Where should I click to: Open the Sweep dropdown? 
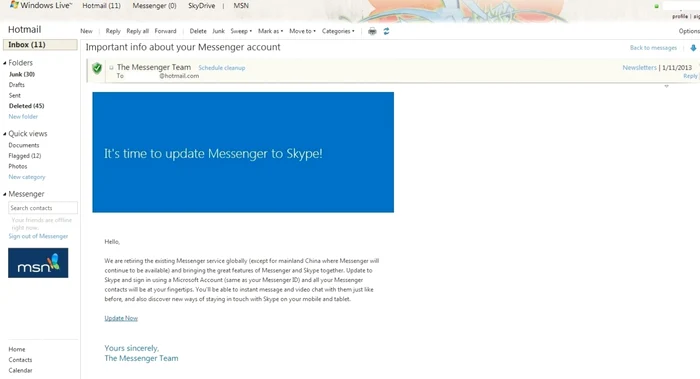[x=241, y=31]
